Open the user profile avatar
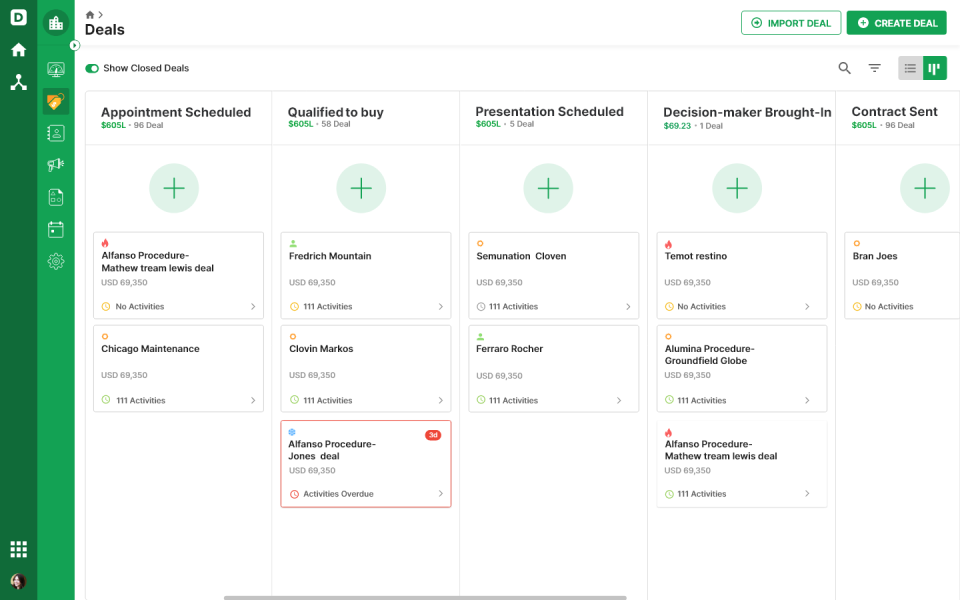Screen dimensions: 960x600 tap(18, 581)
